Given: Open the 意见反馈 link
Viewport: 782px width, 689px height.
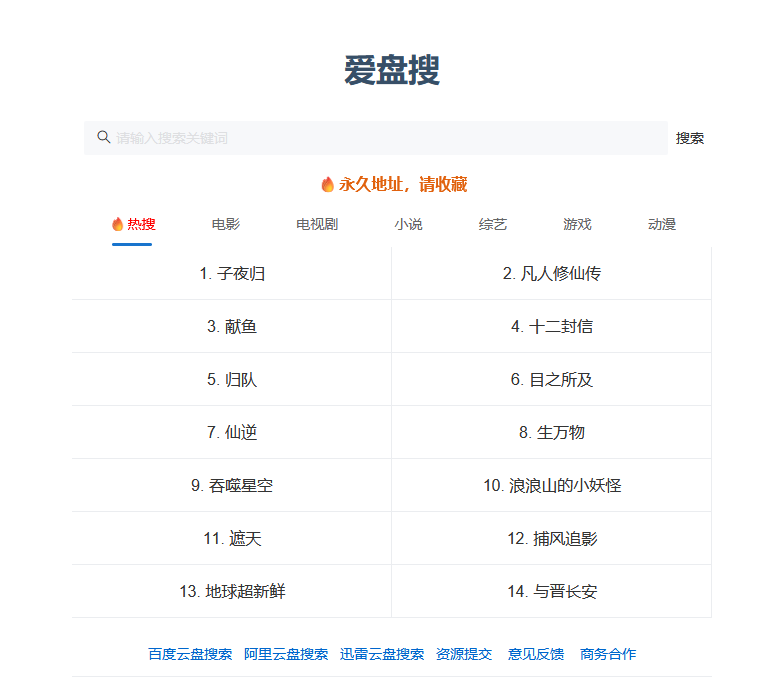Looking at the screenshot, I should (536, 654).
